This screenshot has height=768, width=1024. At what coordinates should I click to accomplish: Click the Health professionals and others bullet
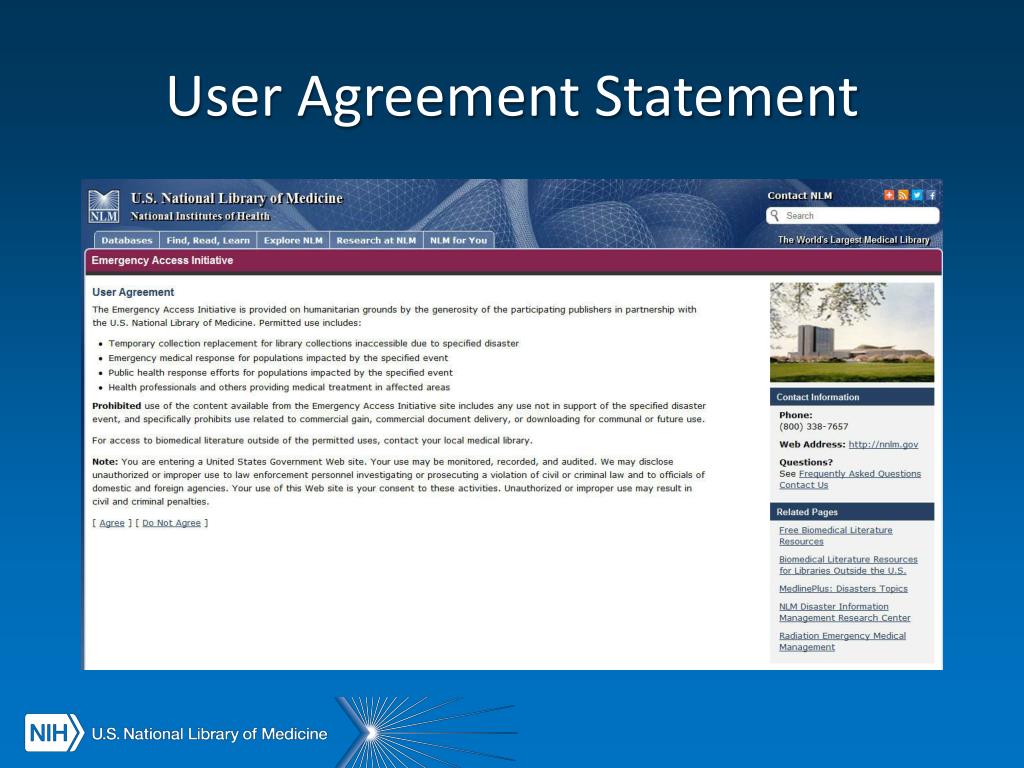[x=279, y=388]
